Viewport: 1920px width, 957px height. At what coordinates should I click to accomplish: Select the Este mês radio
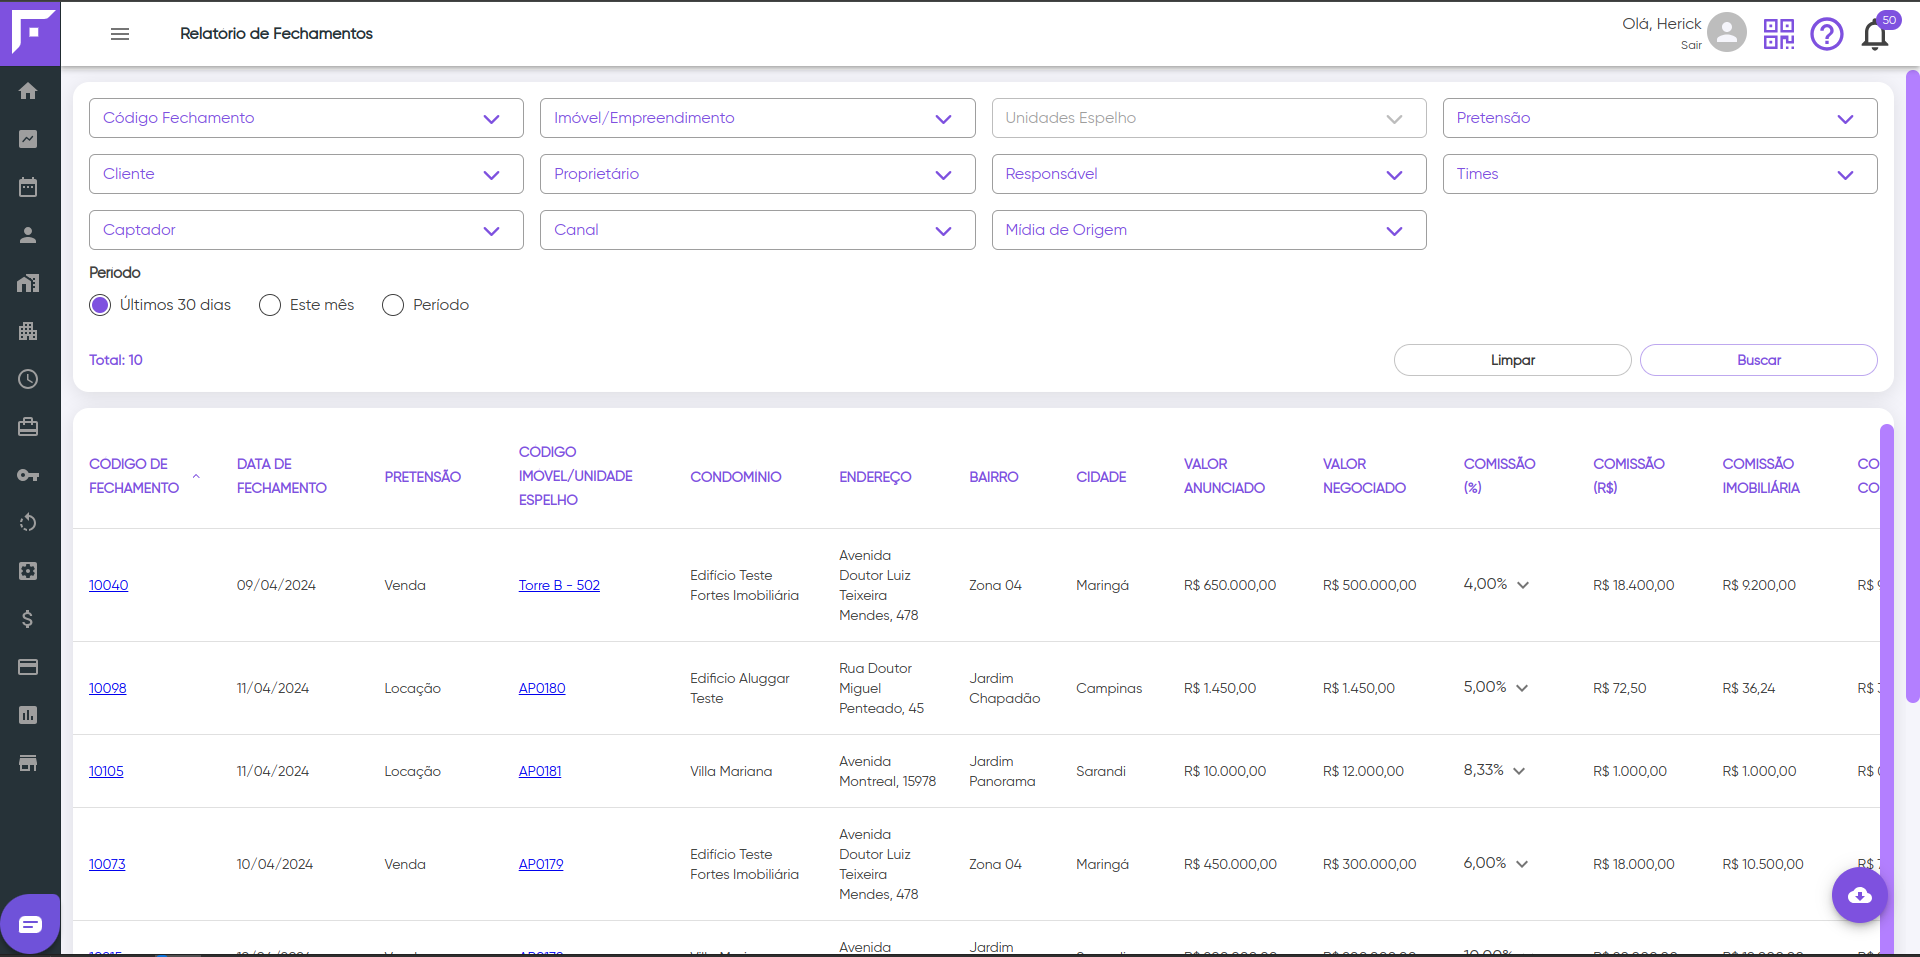tap(270, 305)
